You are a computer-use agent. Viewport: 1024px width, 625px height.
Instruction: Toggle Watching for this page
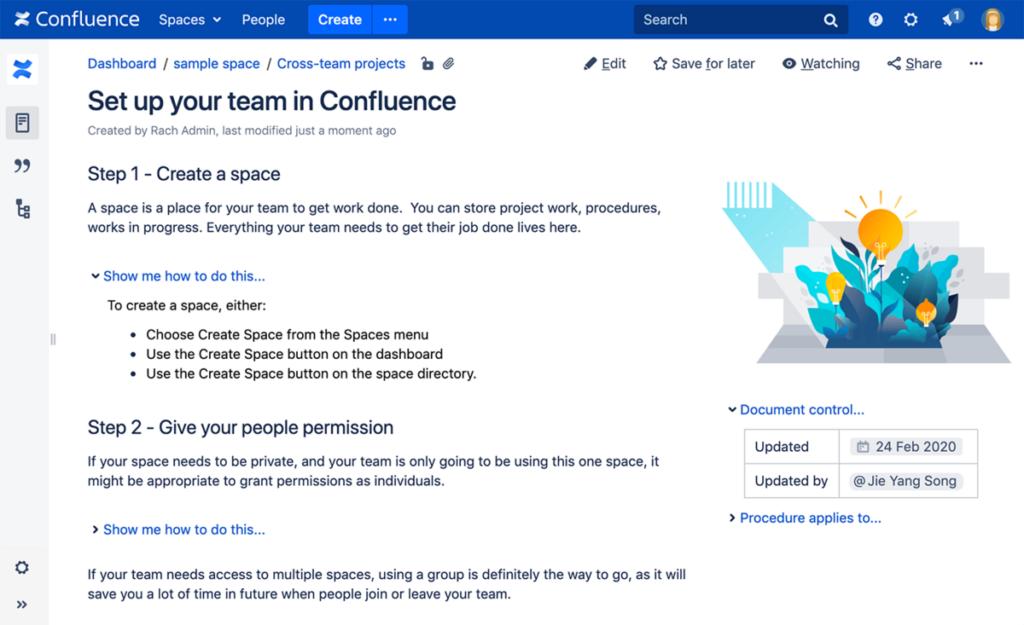[820, 64]
